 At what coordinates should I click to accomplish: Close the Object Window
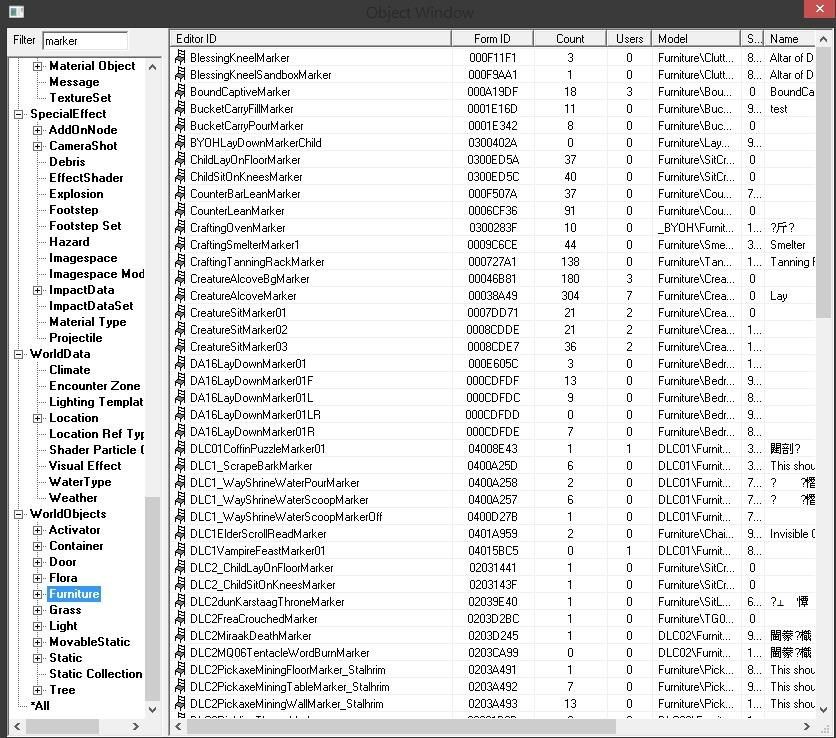tap(820, 9)
